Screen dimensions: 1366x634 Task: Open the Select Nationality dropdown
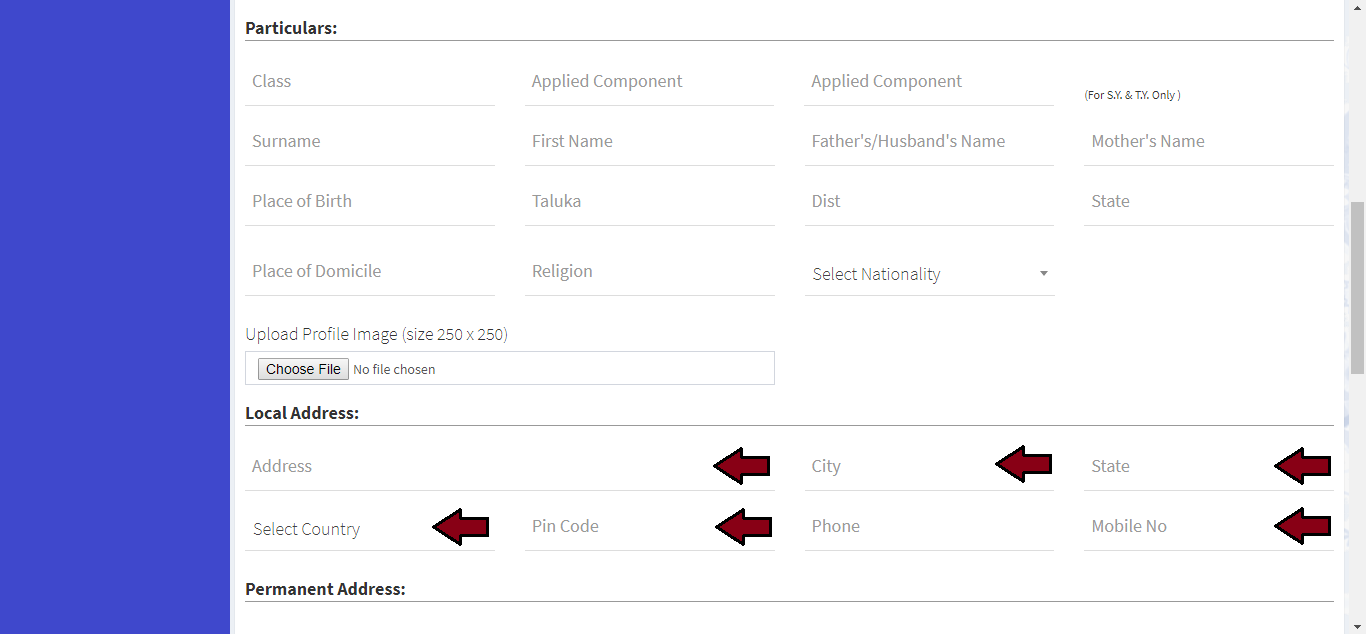click(x=929, y=274)
